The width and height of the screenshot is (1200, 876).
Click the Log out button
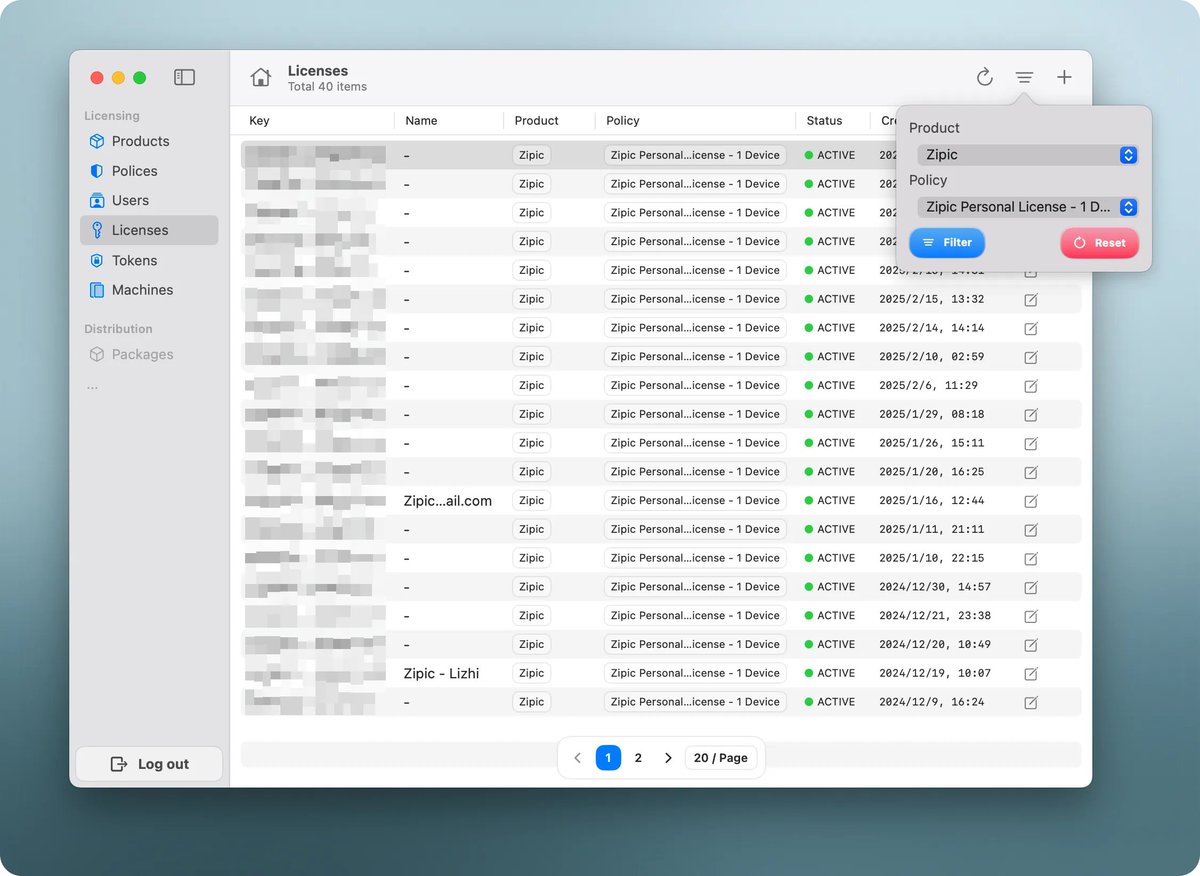point(149,764)
